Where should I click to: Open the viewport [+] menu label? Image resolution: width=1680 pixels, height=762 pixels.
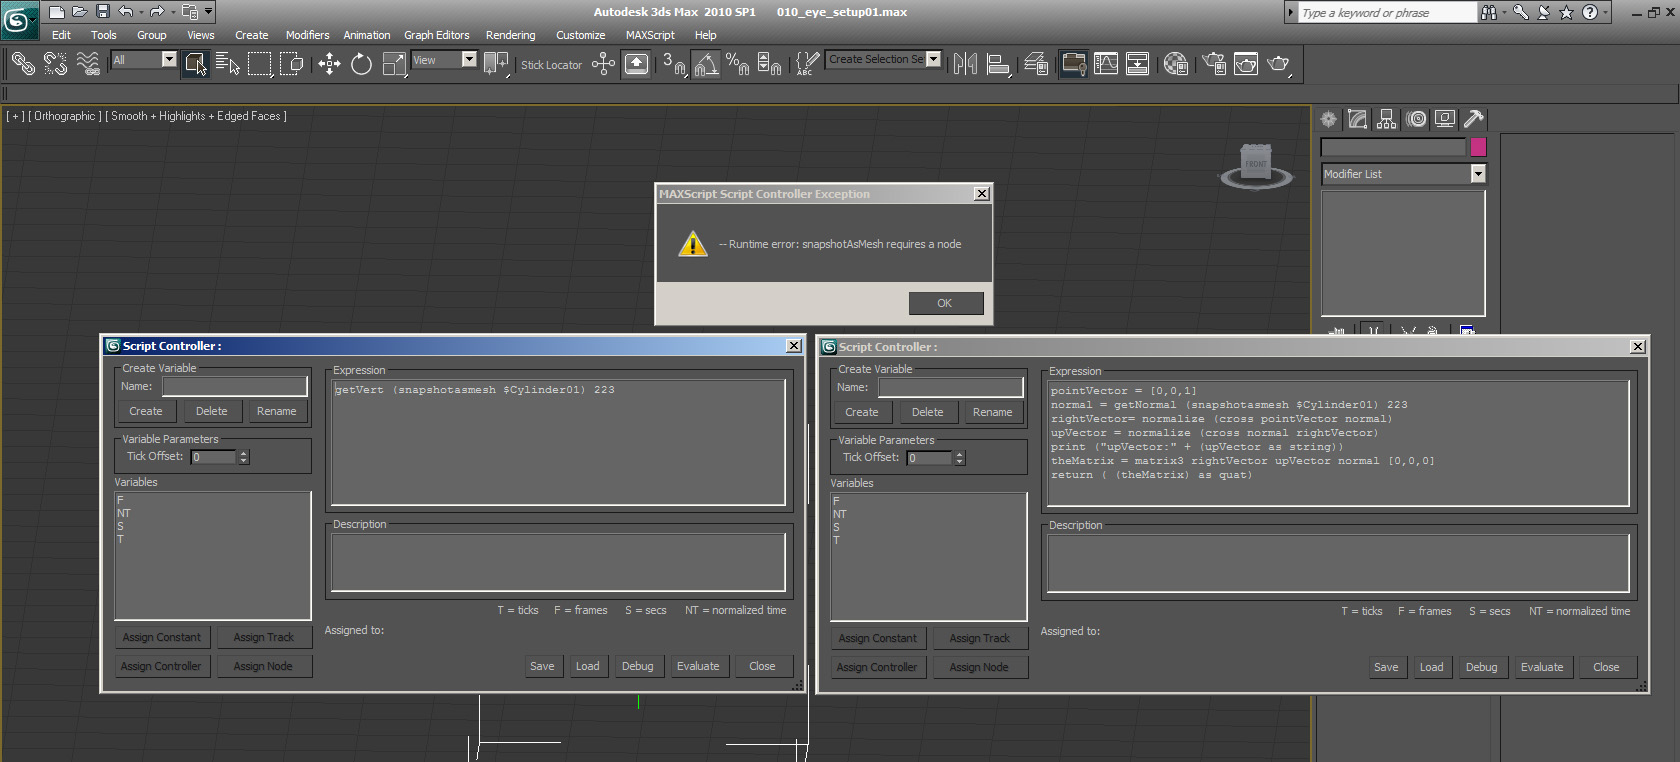pyautogui.click(x=15, y=116)
